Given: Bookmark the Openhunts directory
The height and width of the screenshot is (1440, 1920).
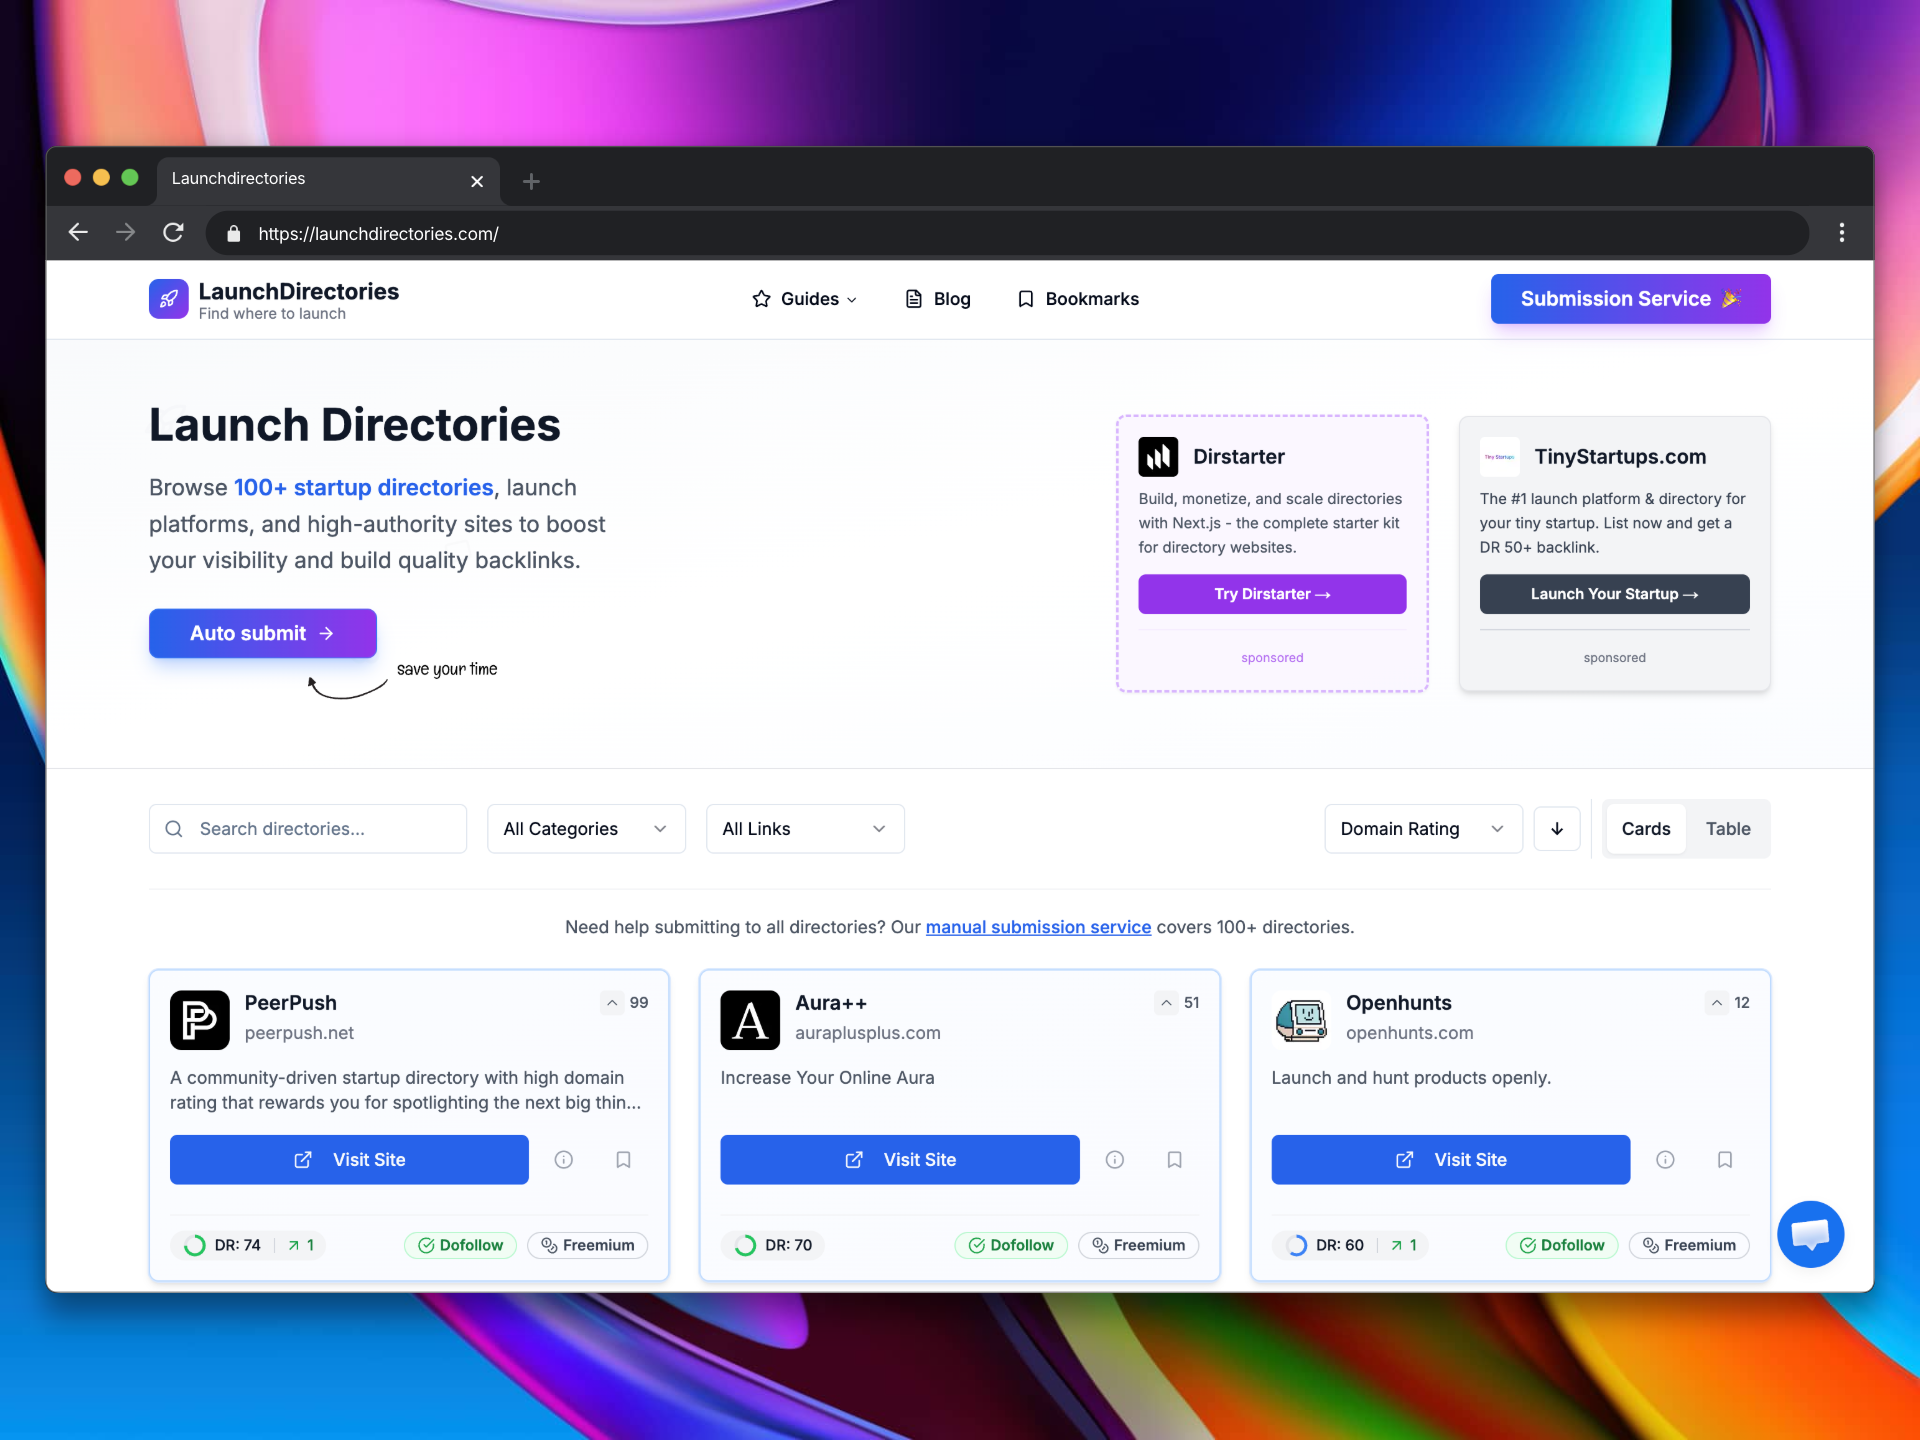Looking at the screenshot, I should [x=1725, y=1160].
